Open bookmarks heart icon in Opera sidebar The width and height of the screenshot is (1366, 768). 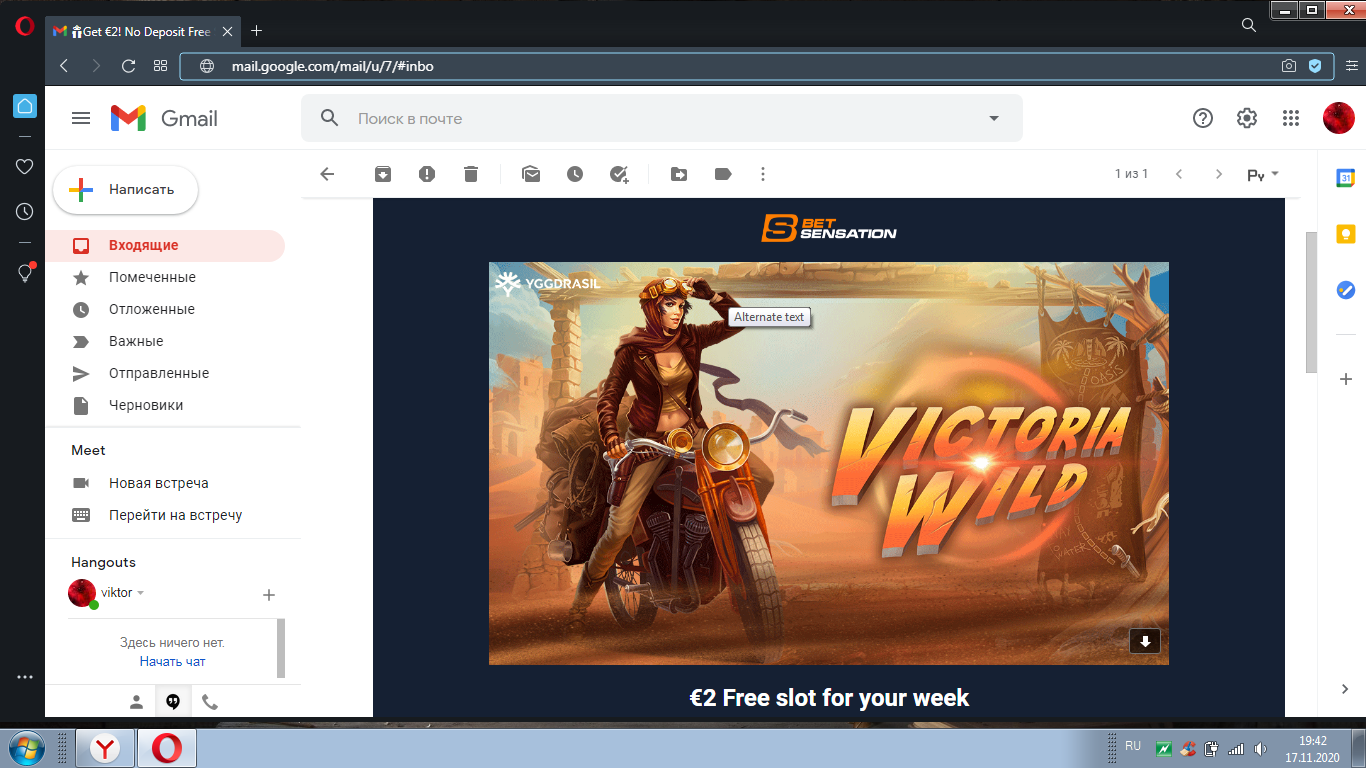[25, 167]
